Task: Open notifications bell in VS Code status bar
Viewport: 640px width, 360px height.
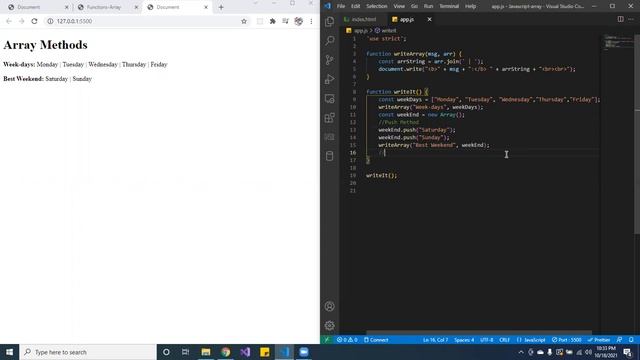Action: click(631, 340)
